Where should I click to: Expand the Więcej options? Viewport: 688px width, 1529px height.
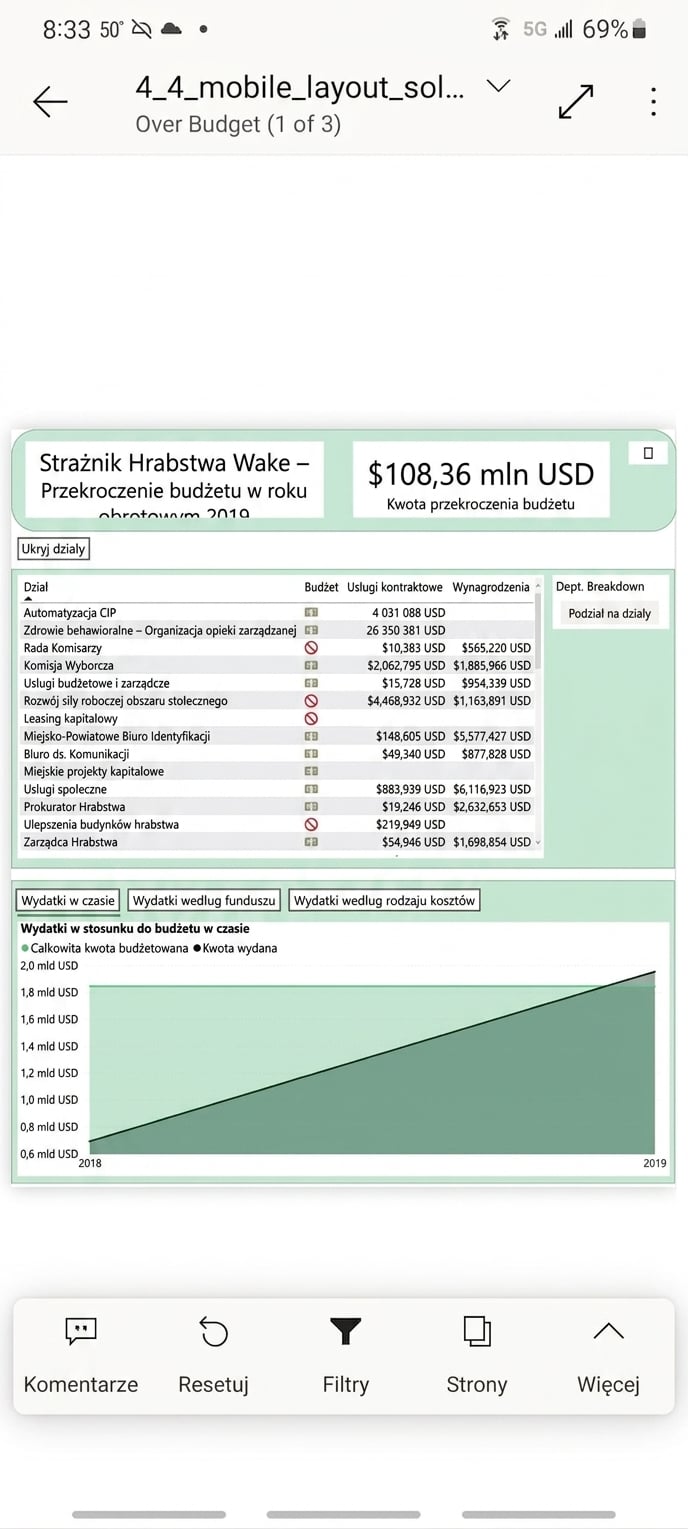pos(608,1357)
